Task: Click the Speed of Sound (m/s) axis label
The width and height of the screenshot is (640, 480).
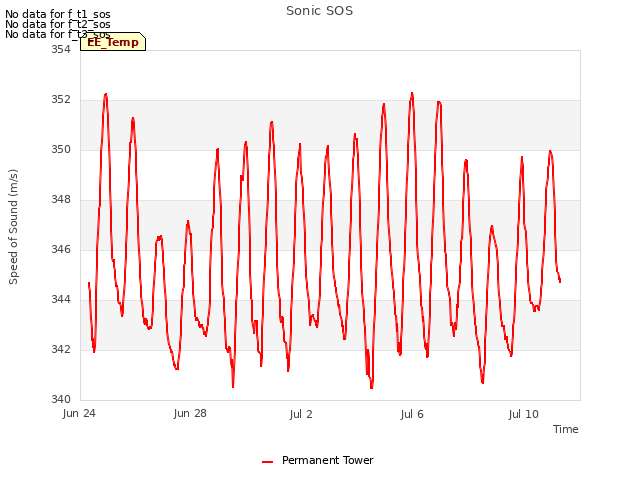Action: pyautogui.click(x=13, y=227)
